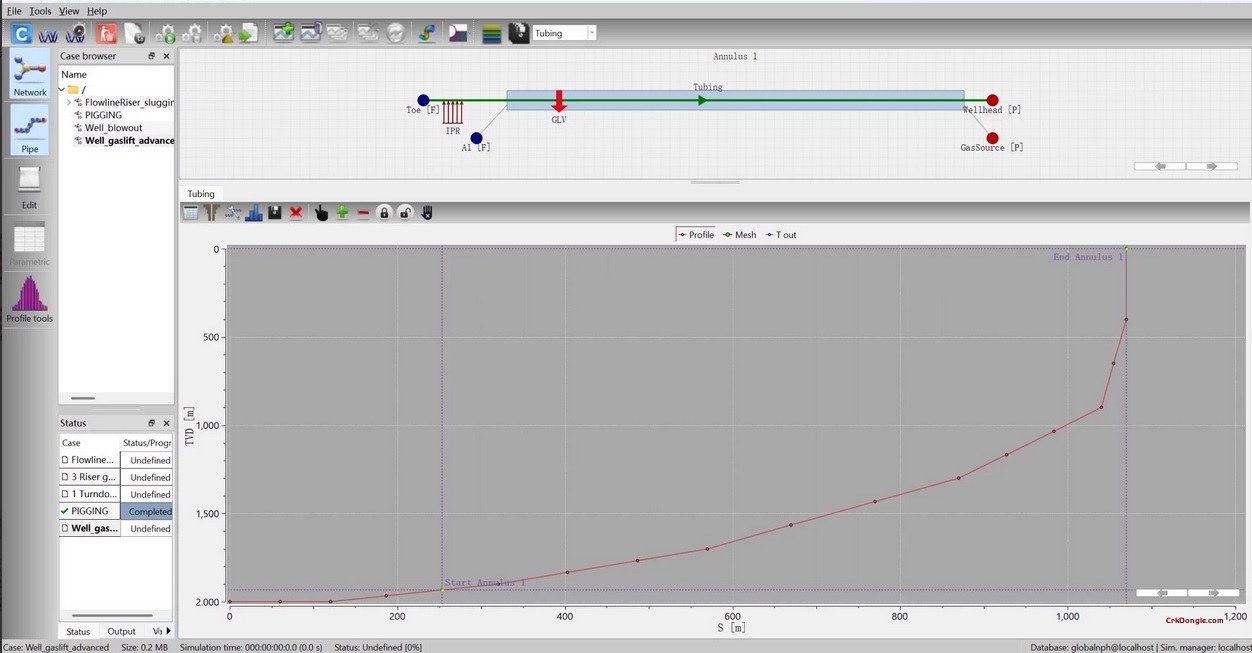Select the A1 blue node

(x=476, y=138)
